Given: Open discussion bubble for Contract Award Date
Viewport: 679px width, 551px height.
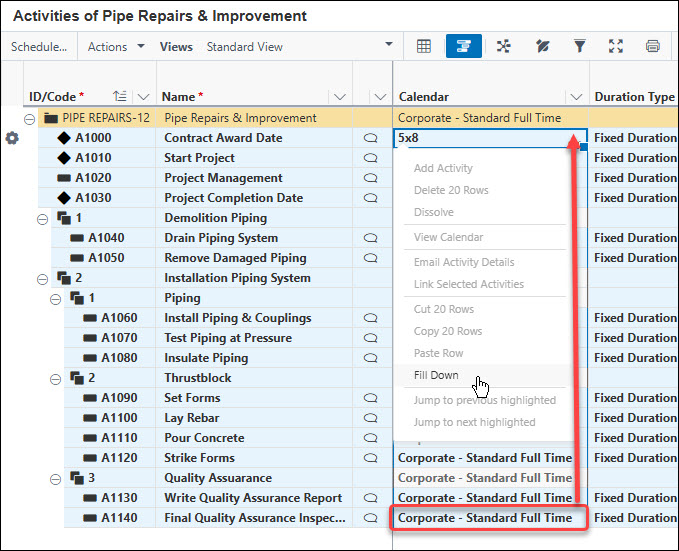Looking at the screenshot, I should (x=372, y=138).
